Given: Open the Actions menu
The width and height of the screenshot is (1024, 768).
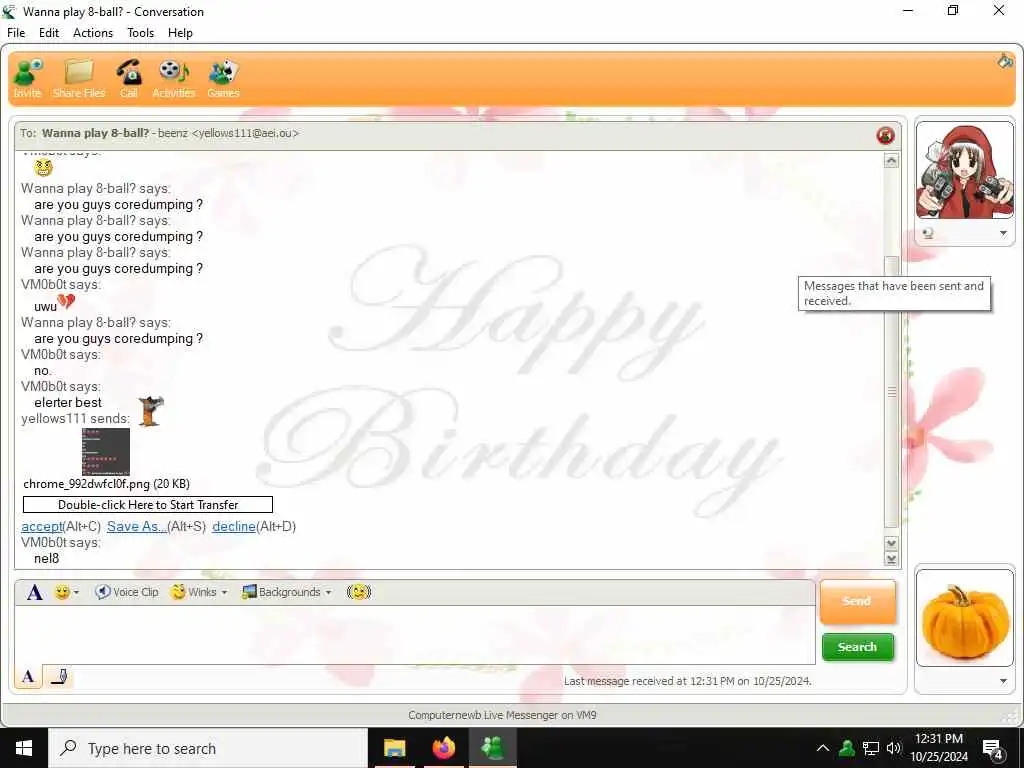Looking at the screenshot, I should (93, 33).
